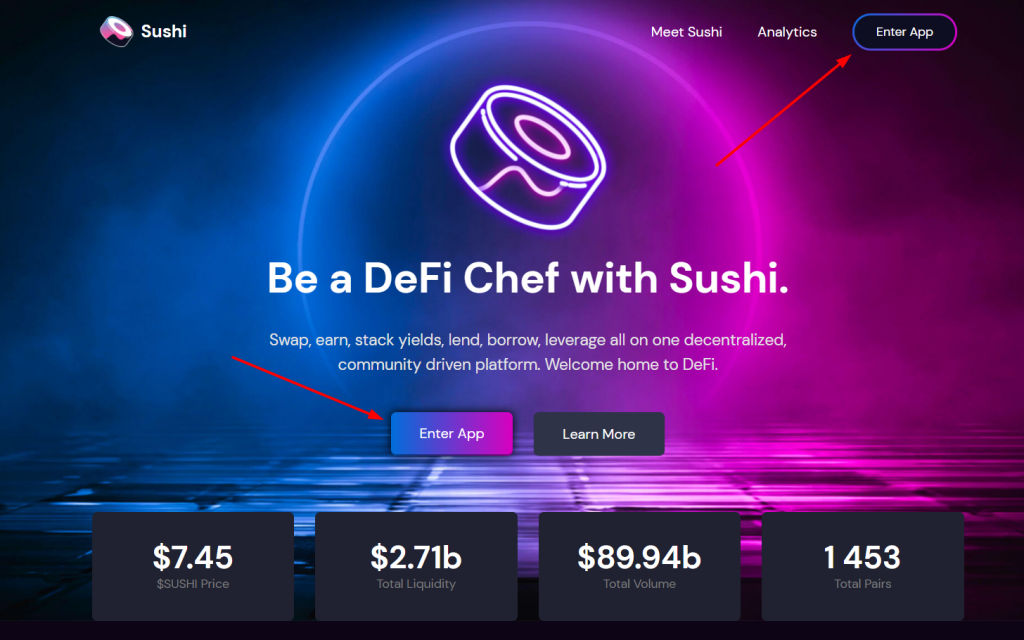Select the $2.71b liquidity value

pos(416,557)
